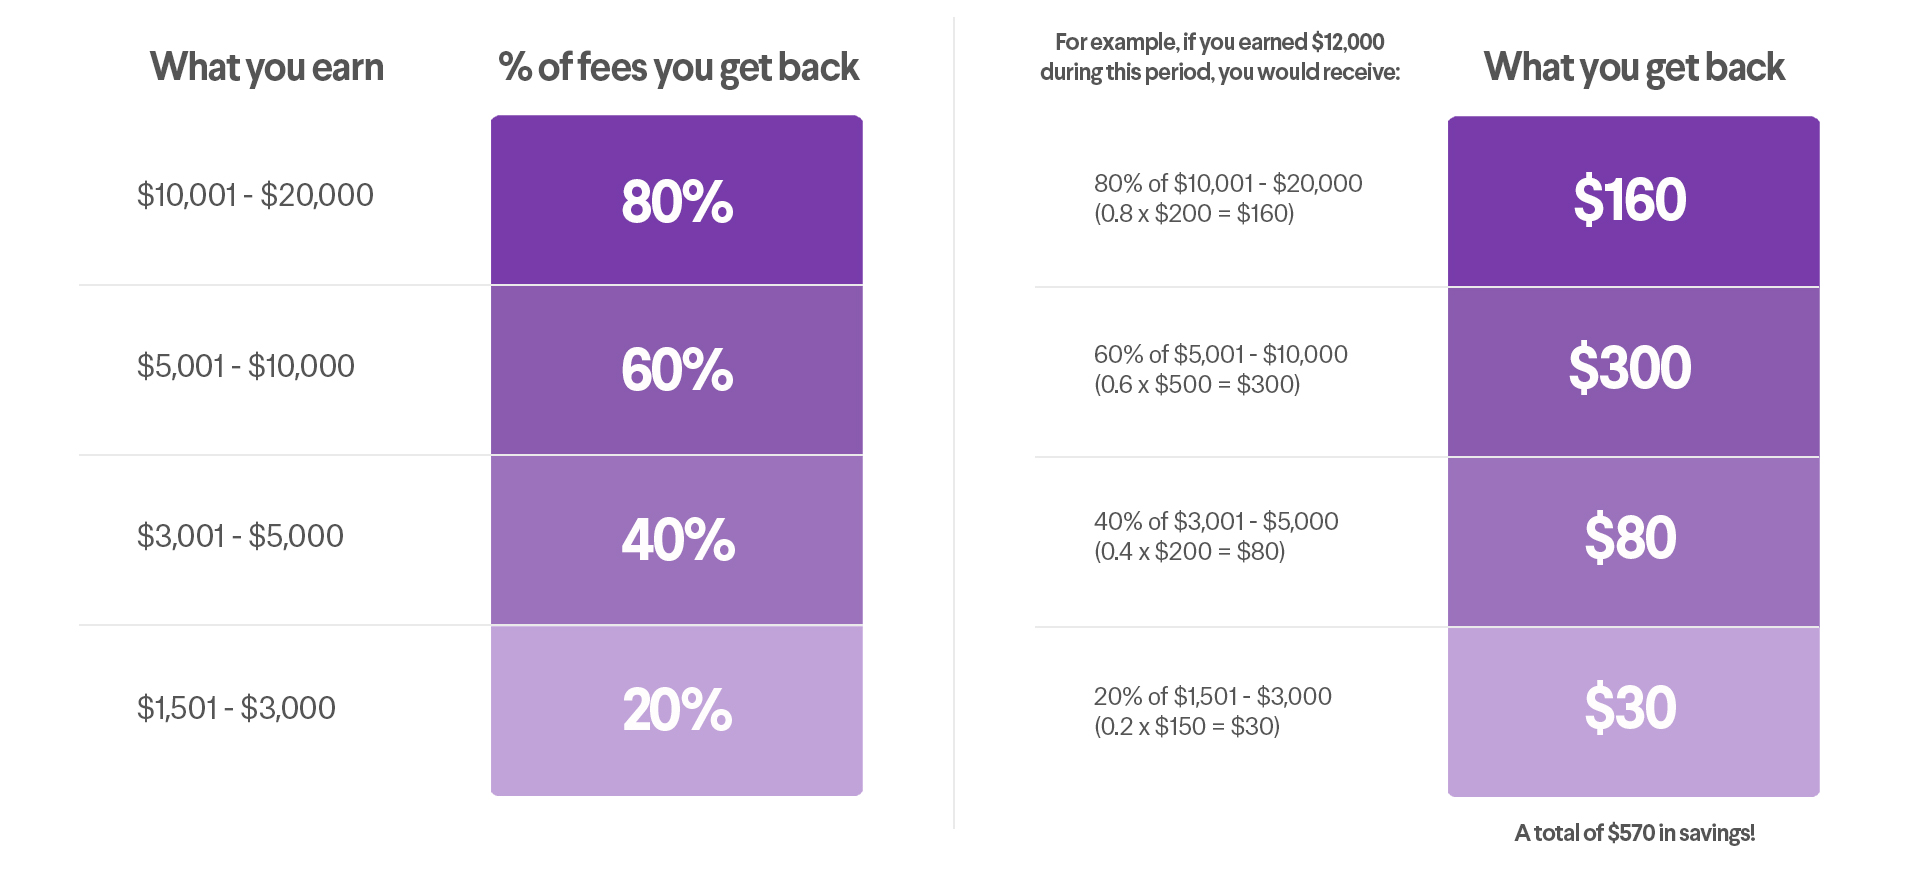This screenshot has height=872, width=1906.
Task: Select the $300 amount block
Action: point(1632,370)
